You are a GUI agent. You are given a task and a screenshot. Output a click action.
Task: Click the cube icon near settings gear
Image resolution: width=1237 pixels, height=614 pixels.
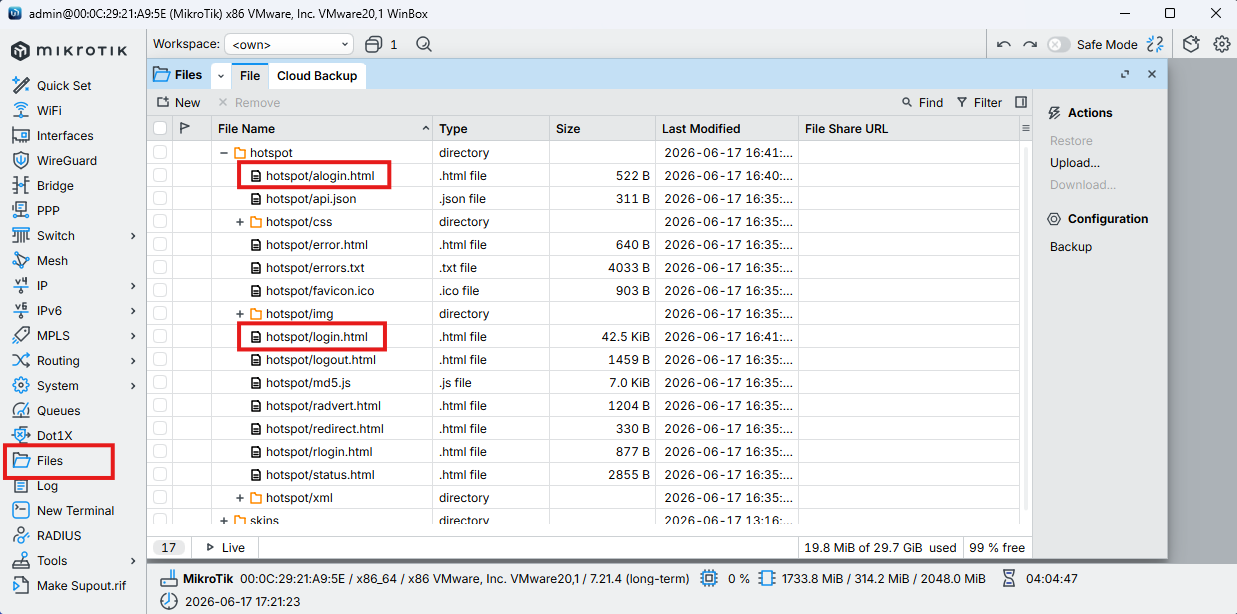1191,44
